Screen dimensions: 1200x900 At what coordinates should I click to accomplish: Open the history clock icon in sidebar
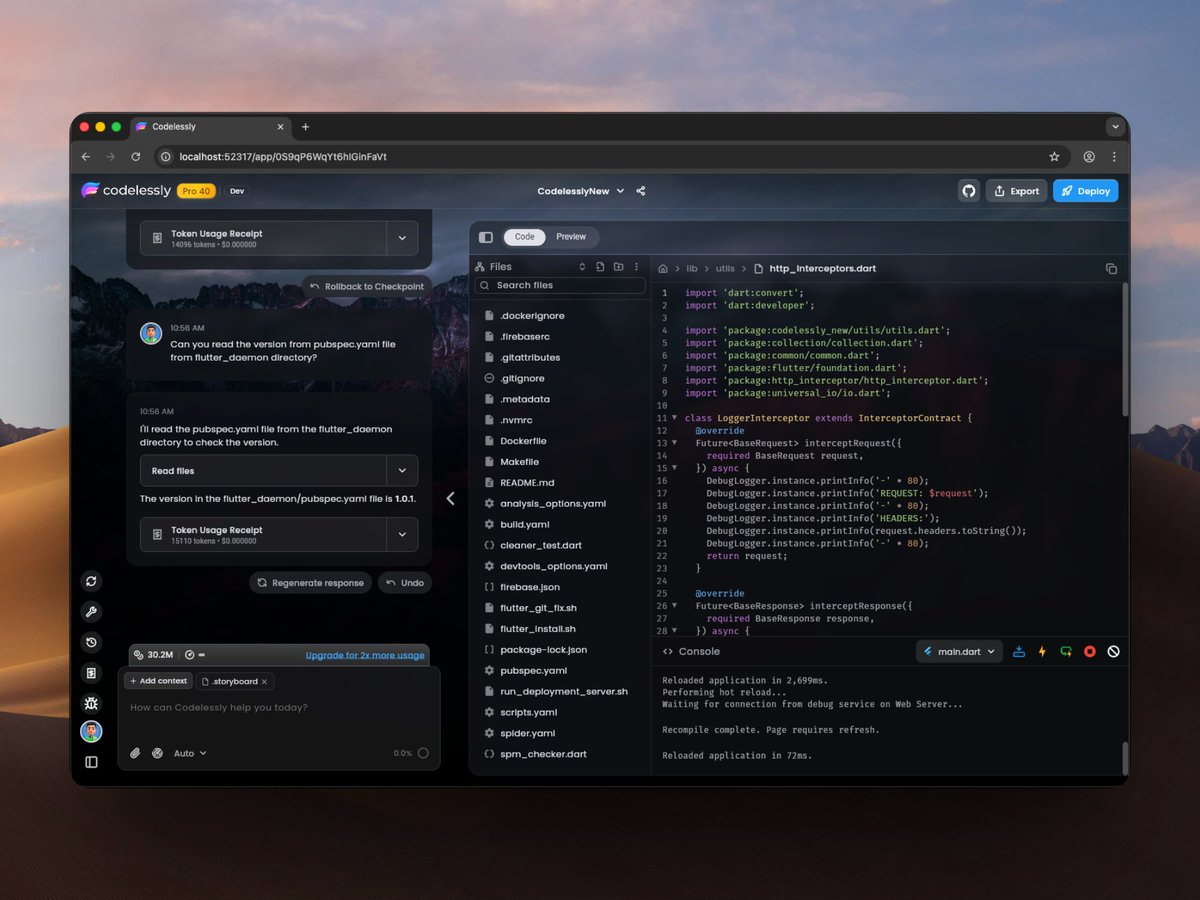click(x=91, y=642)
